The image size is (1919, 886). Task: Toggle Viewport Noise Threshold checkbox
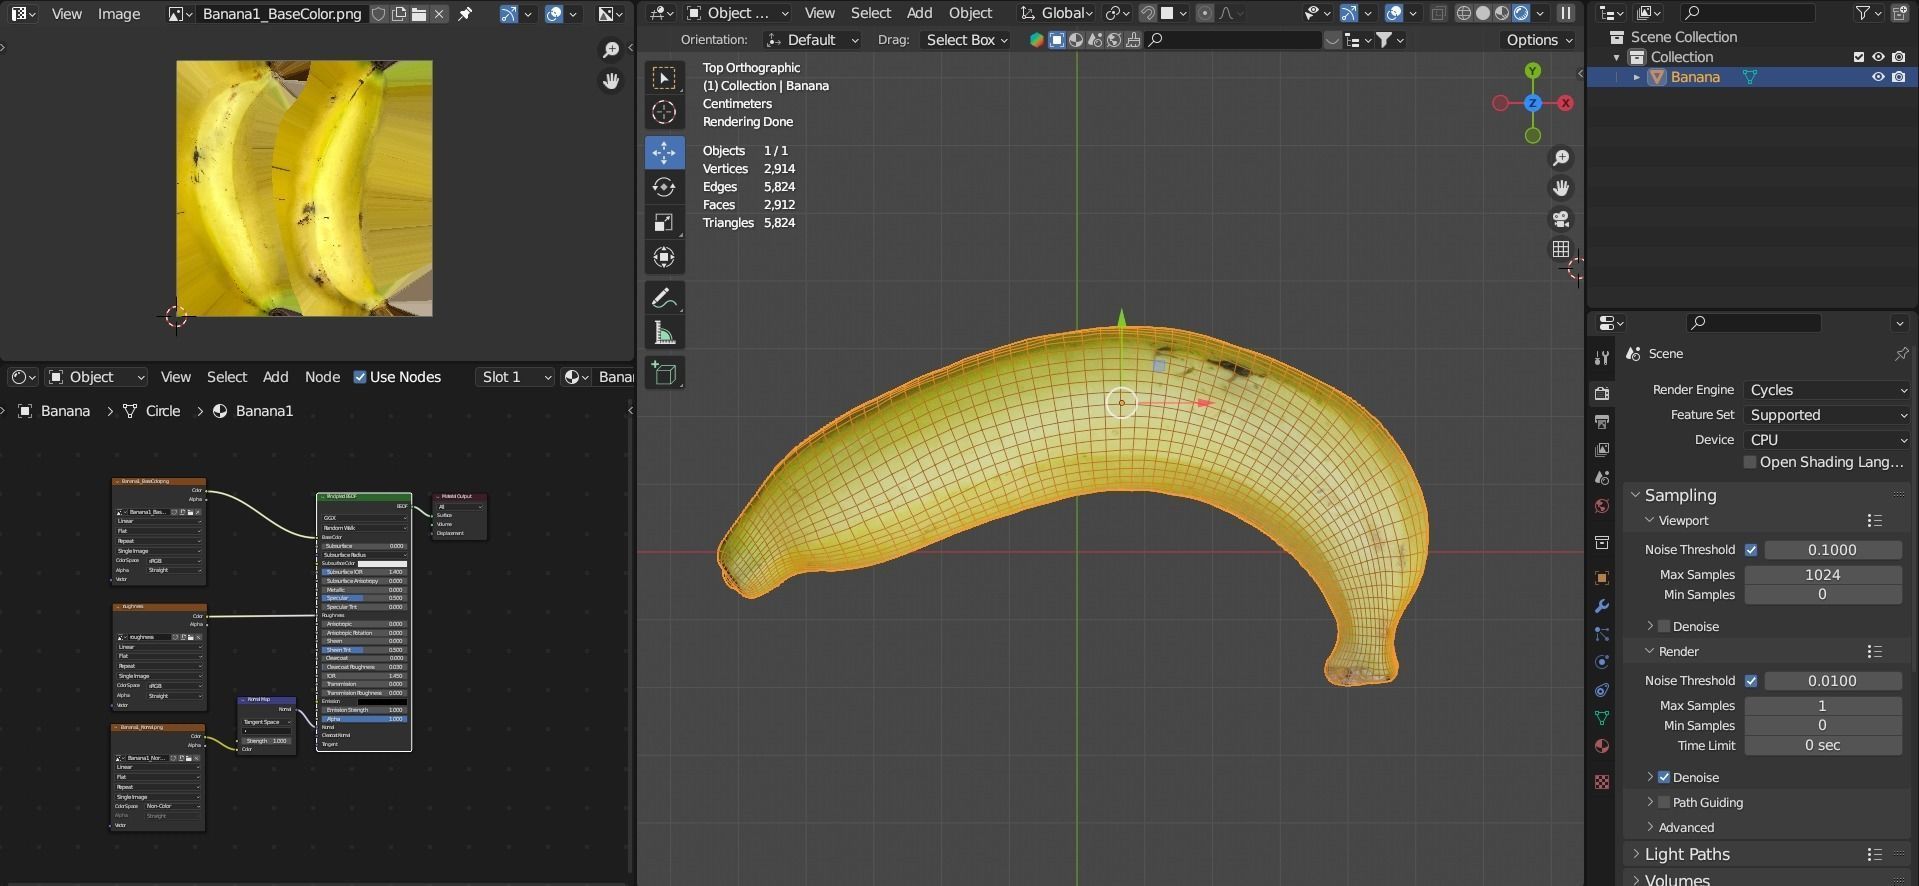(1751, 550)
